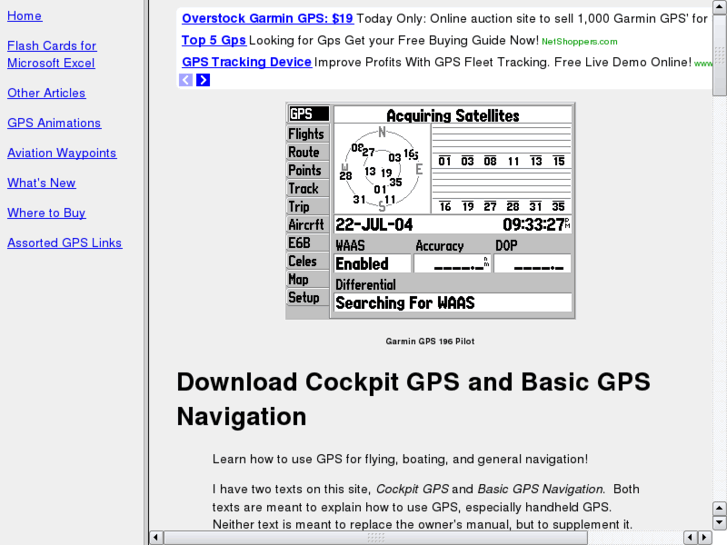Viewport: 727px width, 545px height.
Task: Click the horizontal scrollbar thumb
Action: click(376, 538)
